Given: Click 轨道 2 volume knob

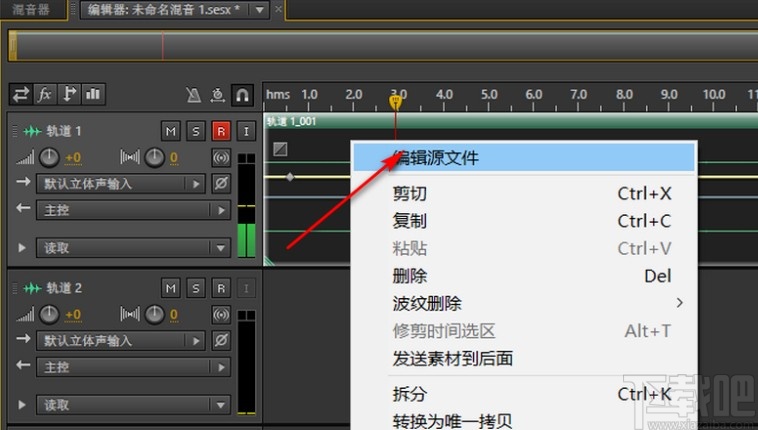Looking at the screenshot, I should pyautogui.click(x=49, y=315).
